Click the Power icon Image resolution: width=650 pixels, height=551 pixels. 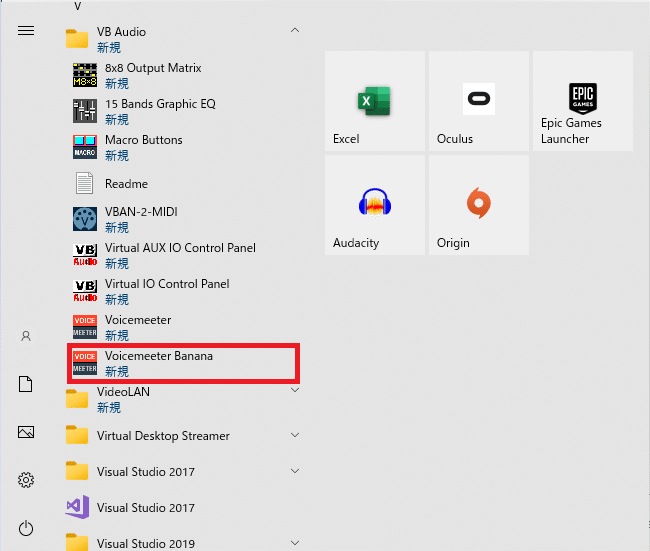pos(26,528)
